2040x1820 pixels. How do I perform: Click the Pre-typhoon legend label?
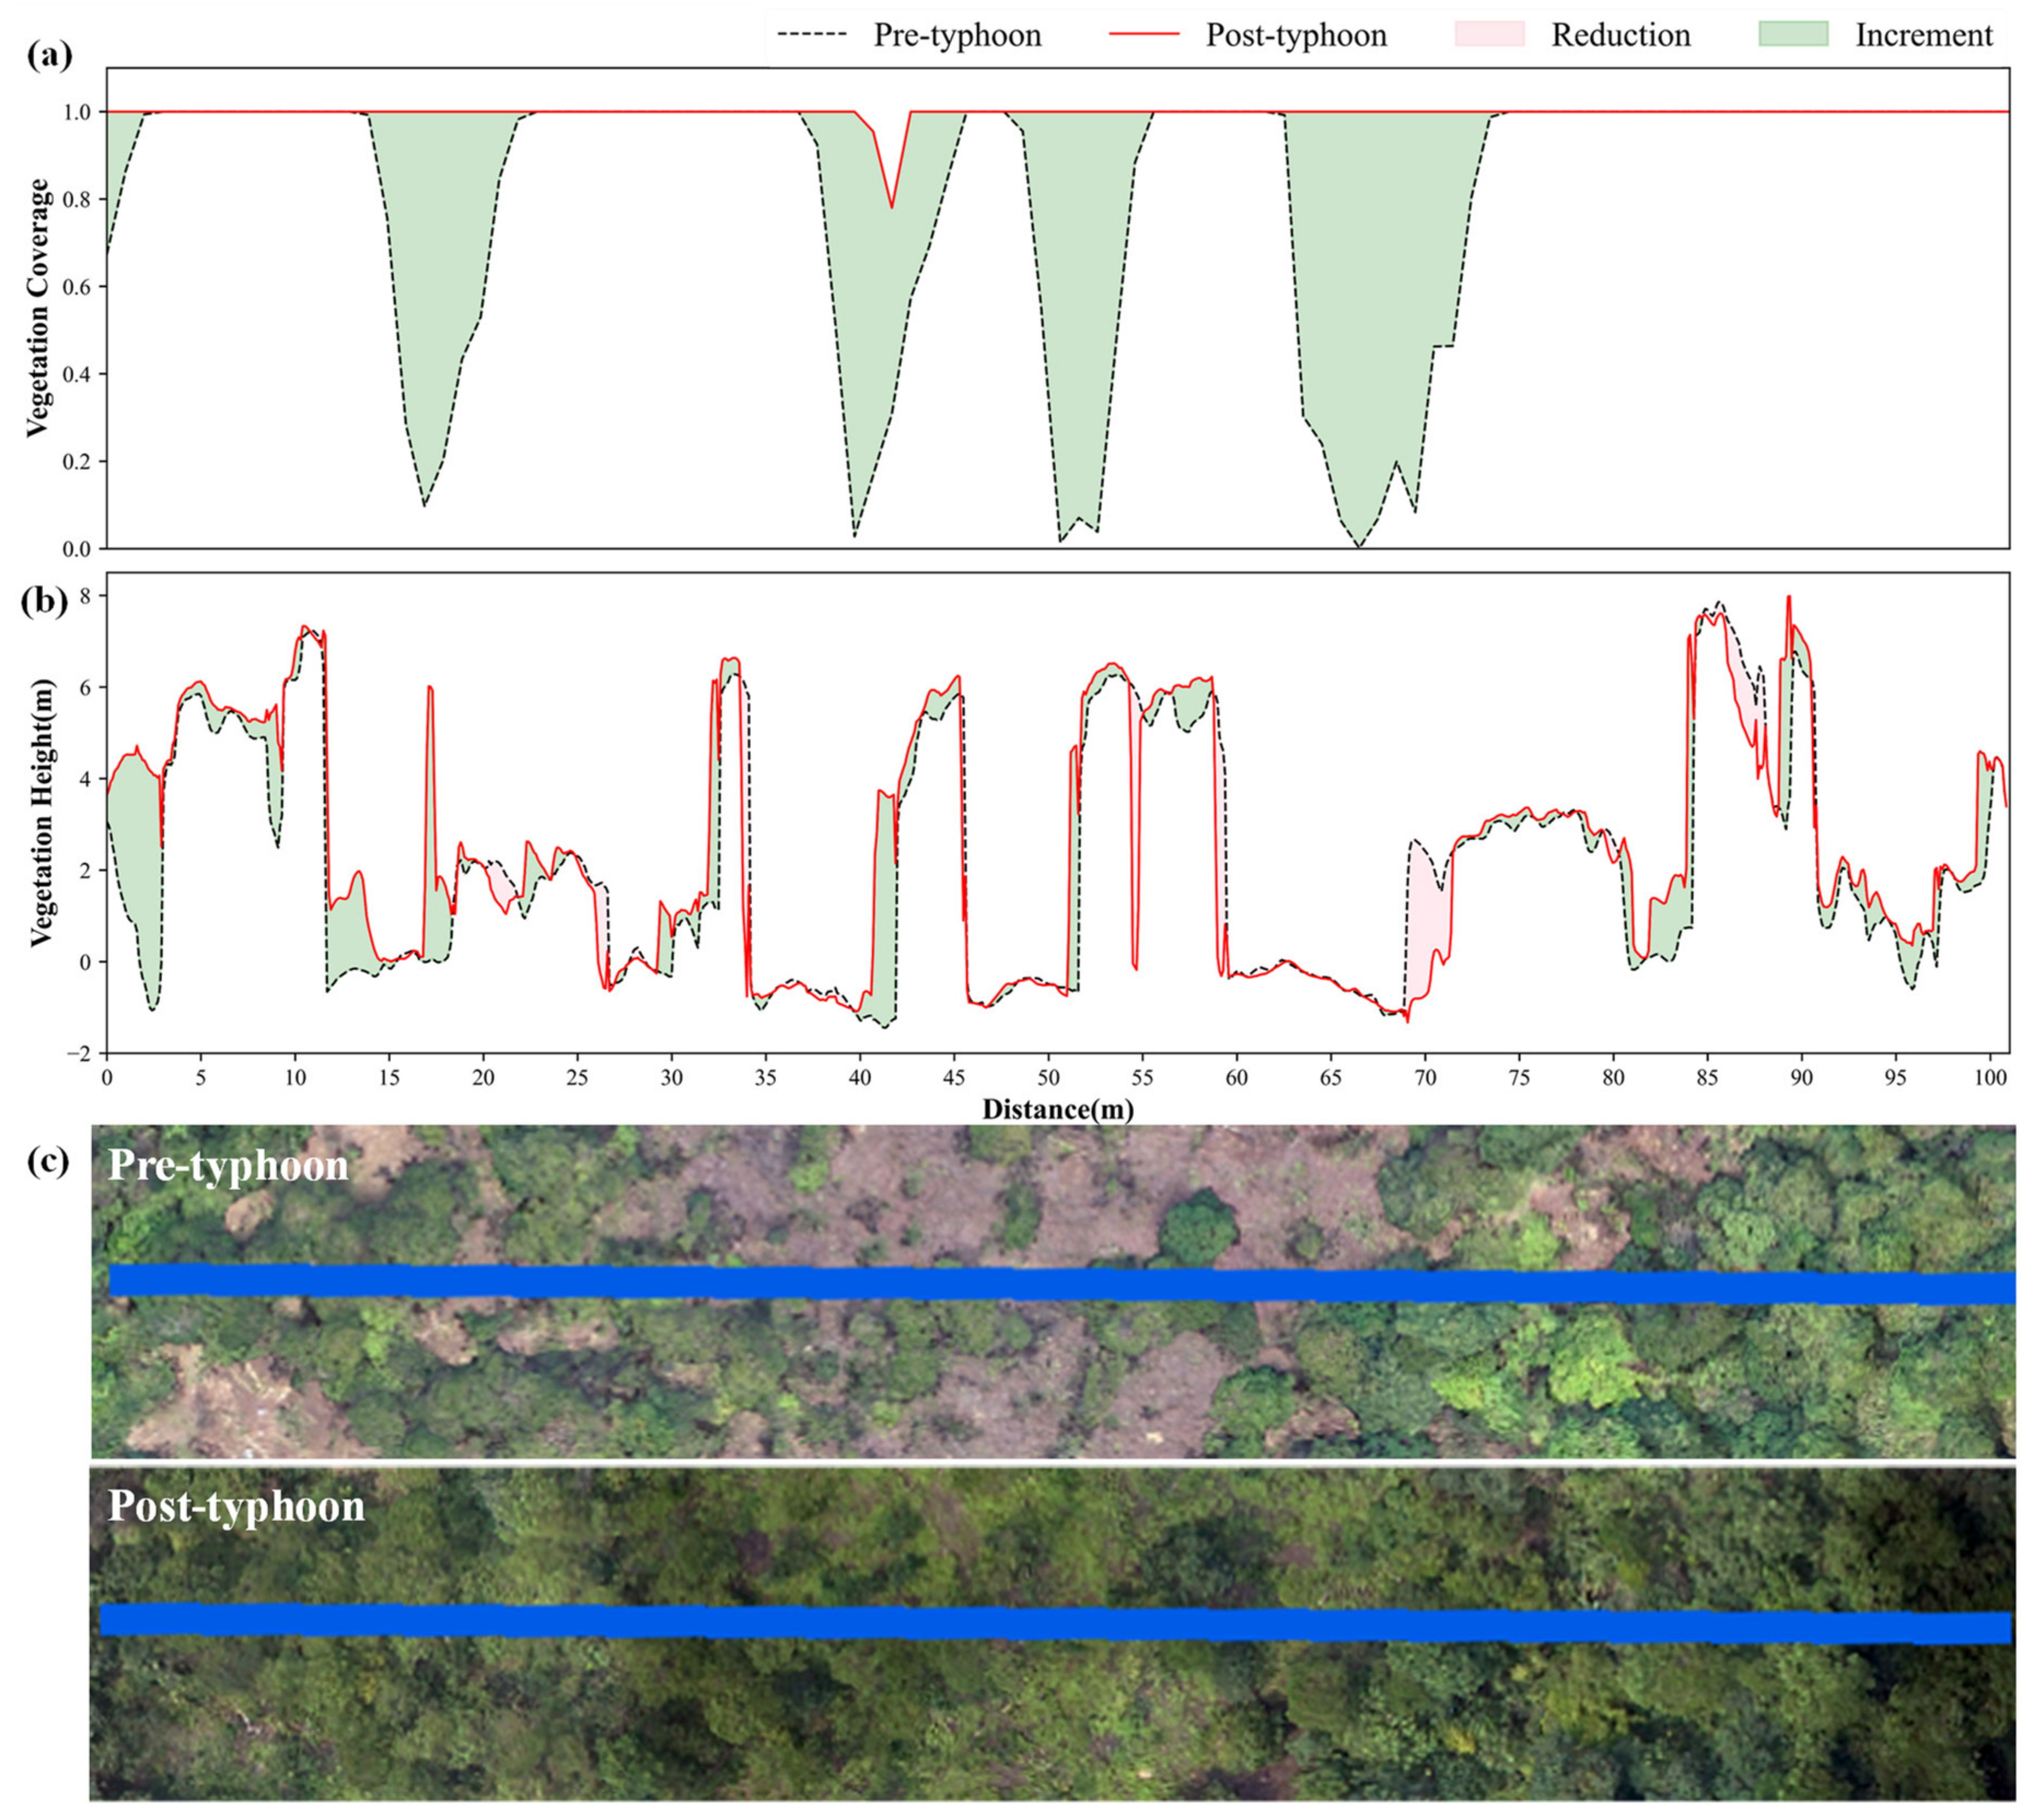pos(957,35)
